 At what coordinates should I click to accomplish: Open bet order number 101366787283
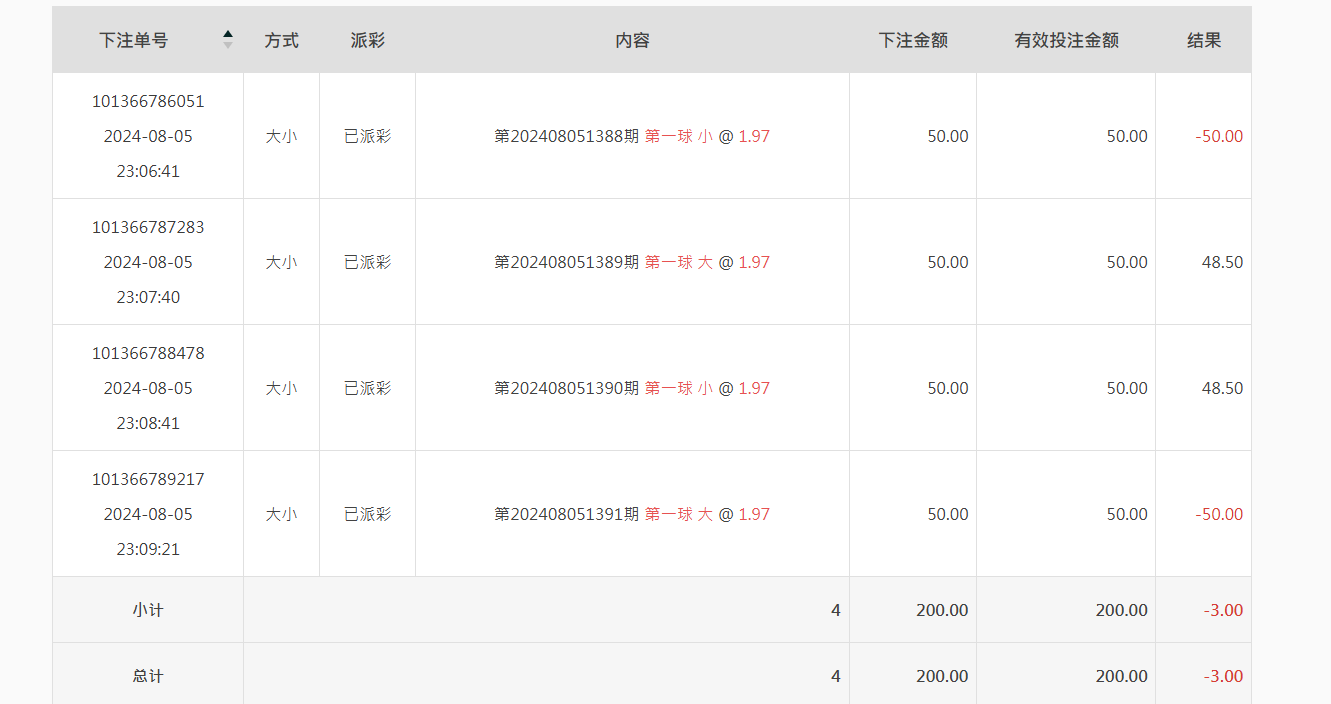tap(148, 227)
